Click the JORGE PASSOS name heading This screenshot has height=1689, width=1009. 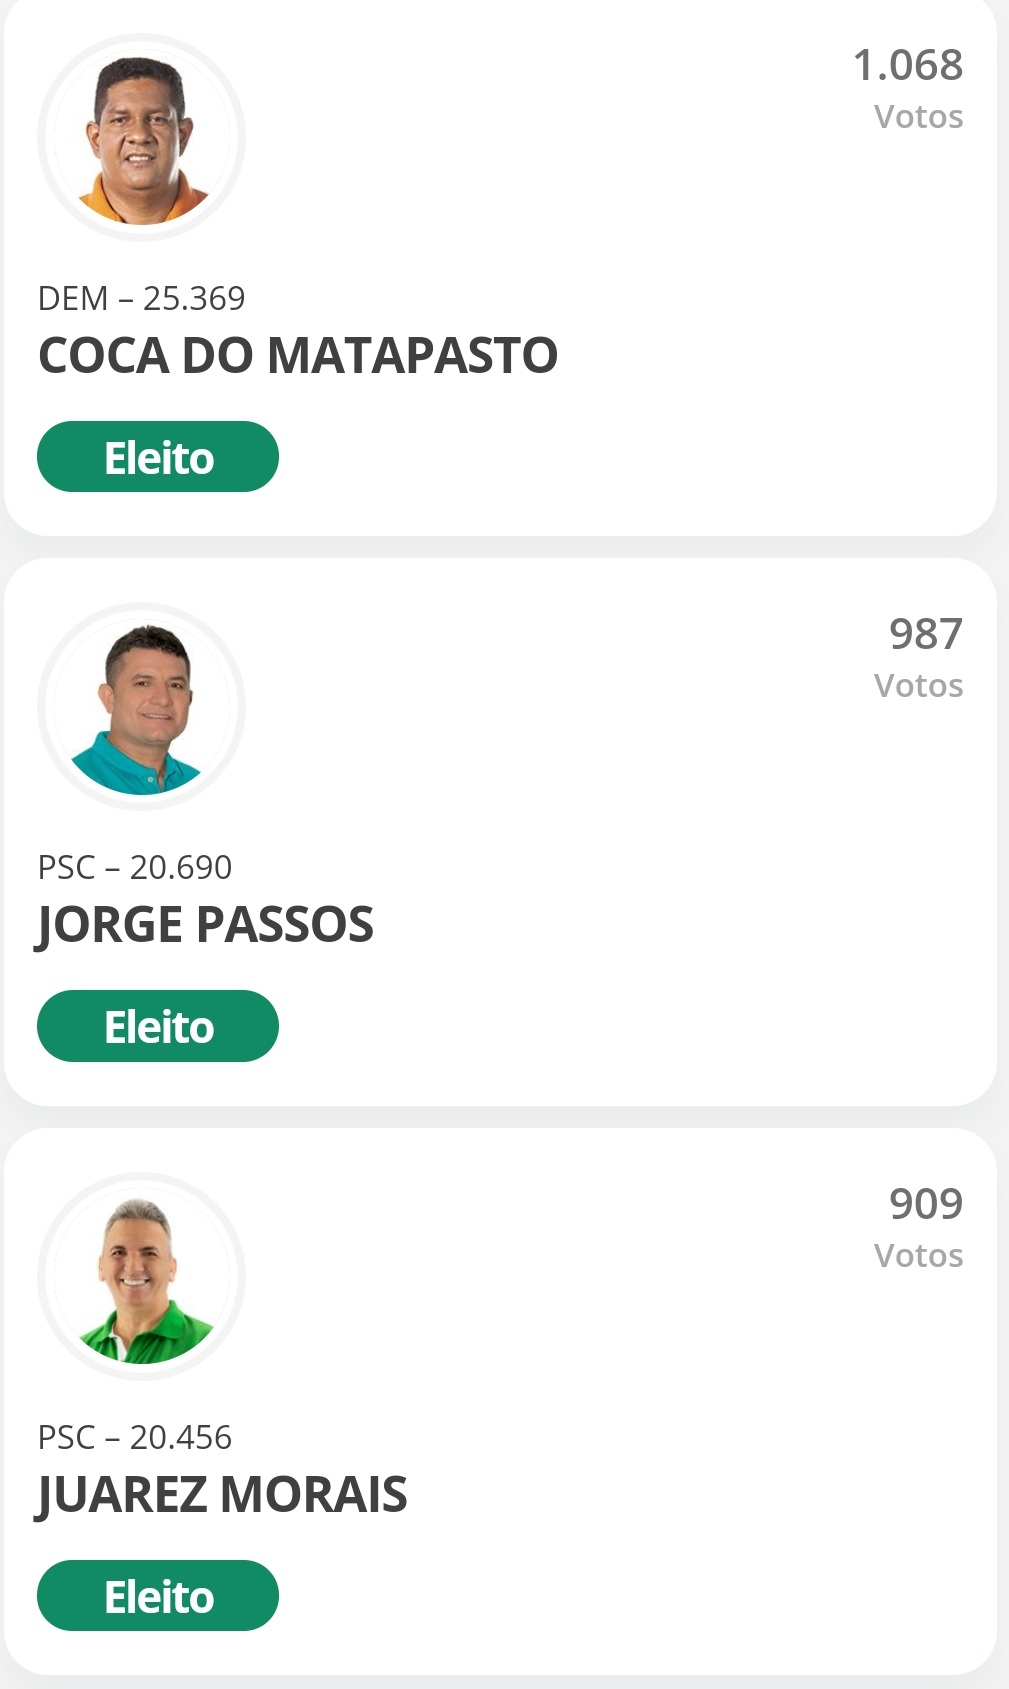205,925
